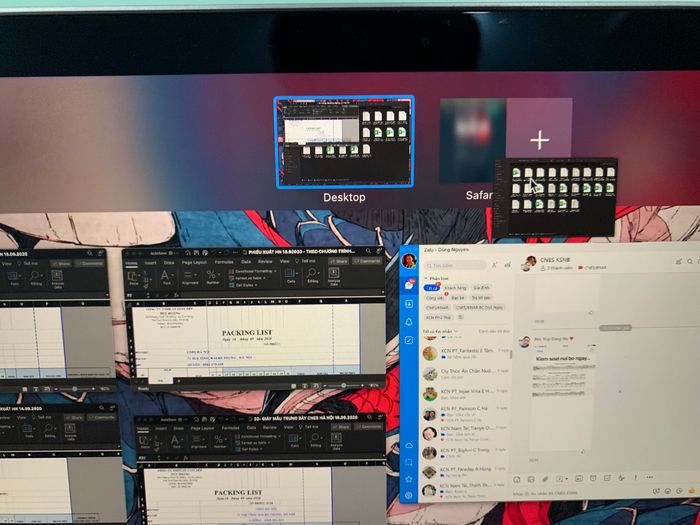Screen dimensions: 700x525
Task: Open Zalo contacts icon in blue sidebar
Action: [409, 304]
